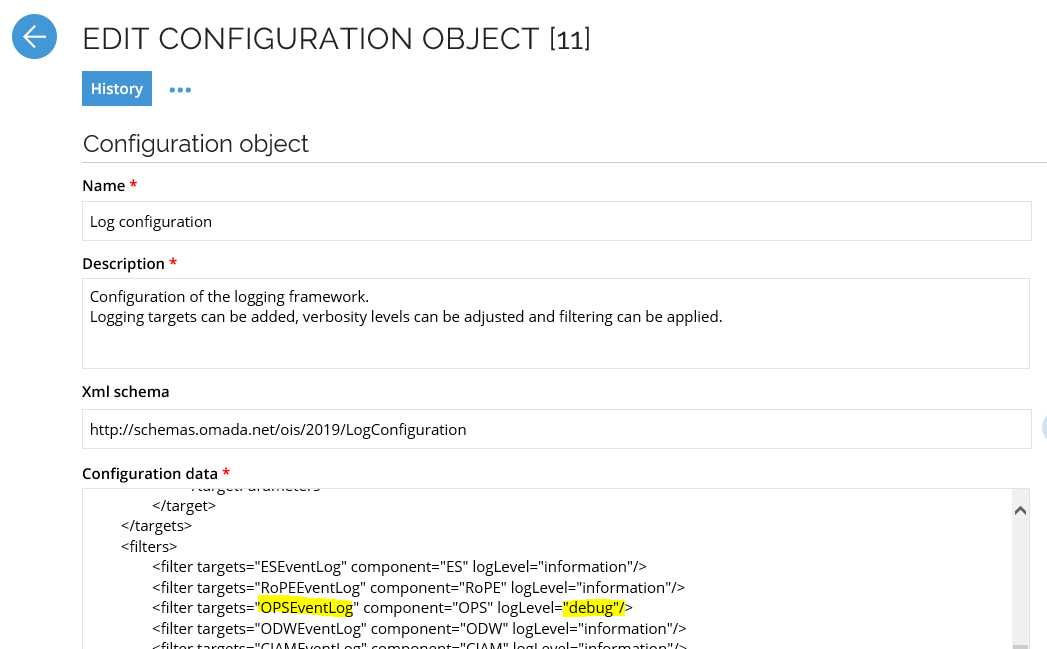Click the ESEventLog filter line

[x=400, y=566]
